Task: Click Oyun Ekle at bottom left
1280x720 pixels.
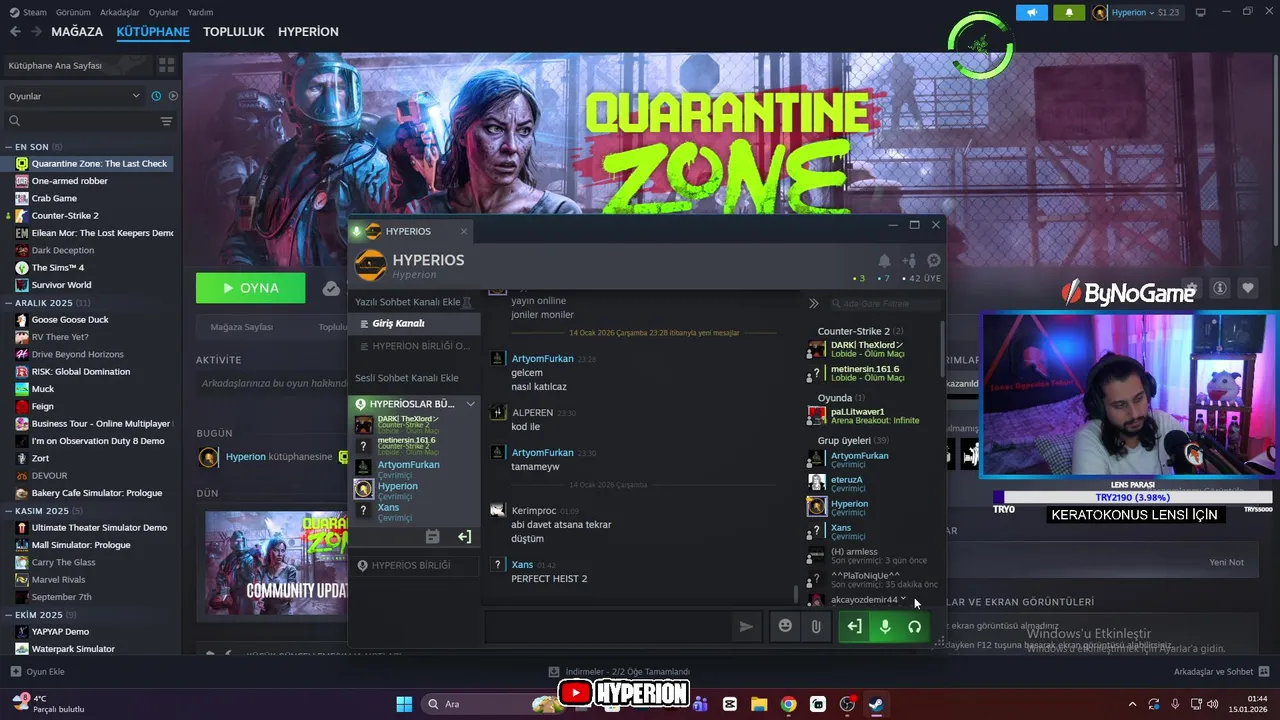Action: (x=37, y=672)
